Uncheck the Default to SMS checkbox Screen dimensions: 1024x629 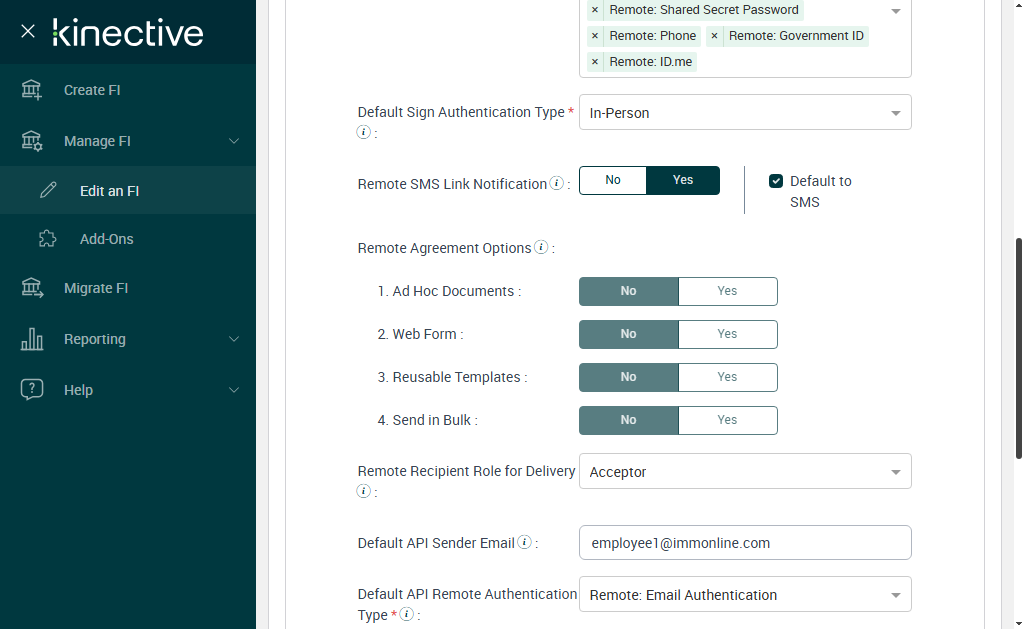[x=775, y=181]
